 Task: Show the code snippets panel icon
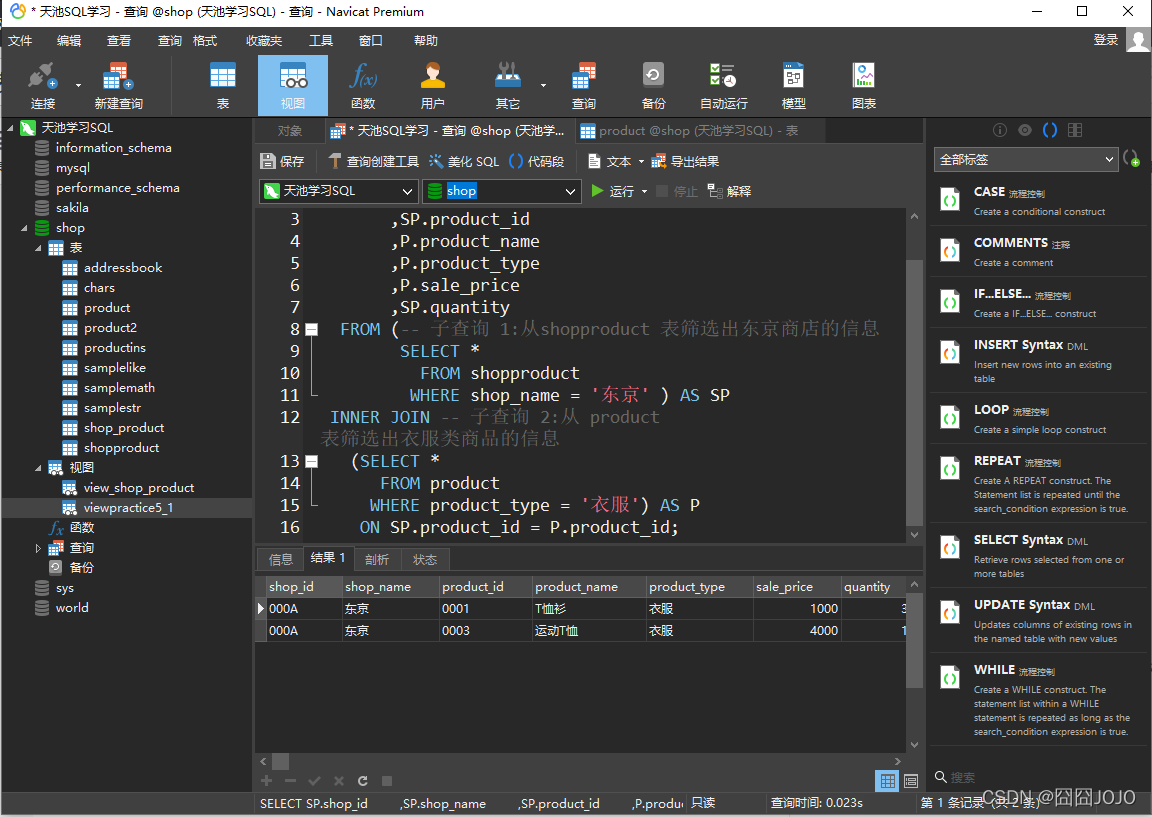[x=1050, y=130]
